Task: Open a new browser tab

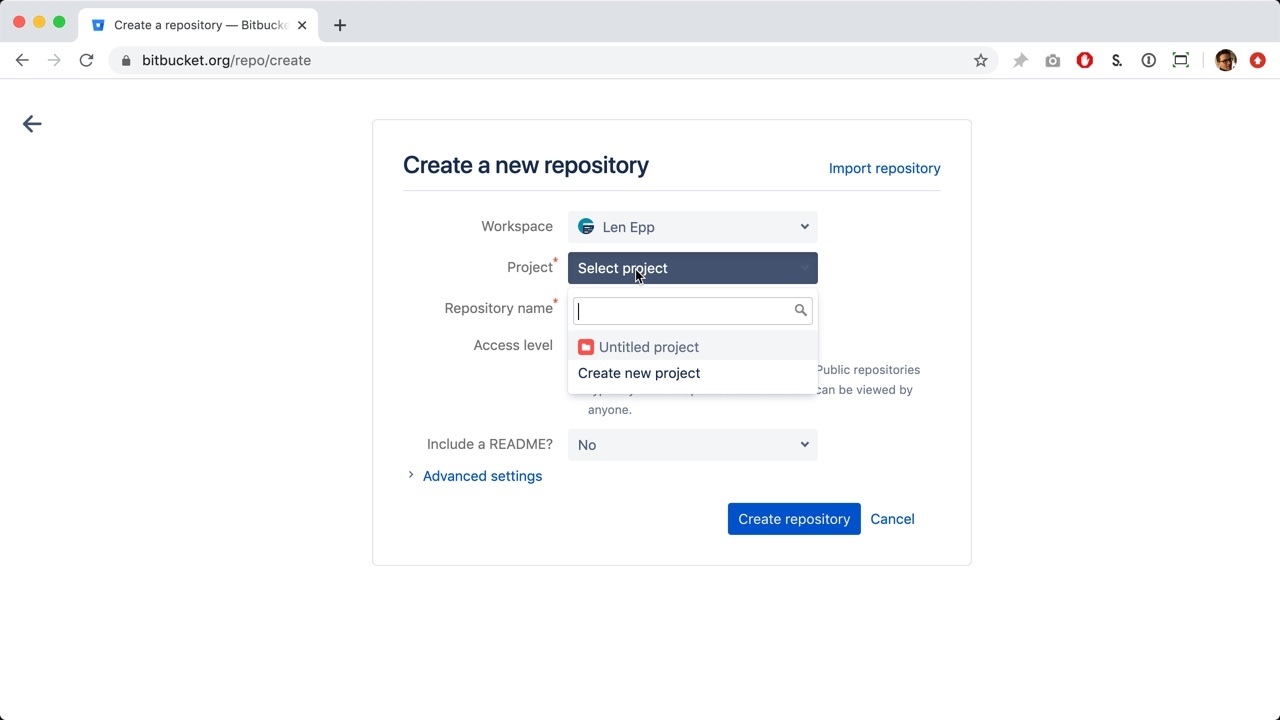Action: pos(340,25)
